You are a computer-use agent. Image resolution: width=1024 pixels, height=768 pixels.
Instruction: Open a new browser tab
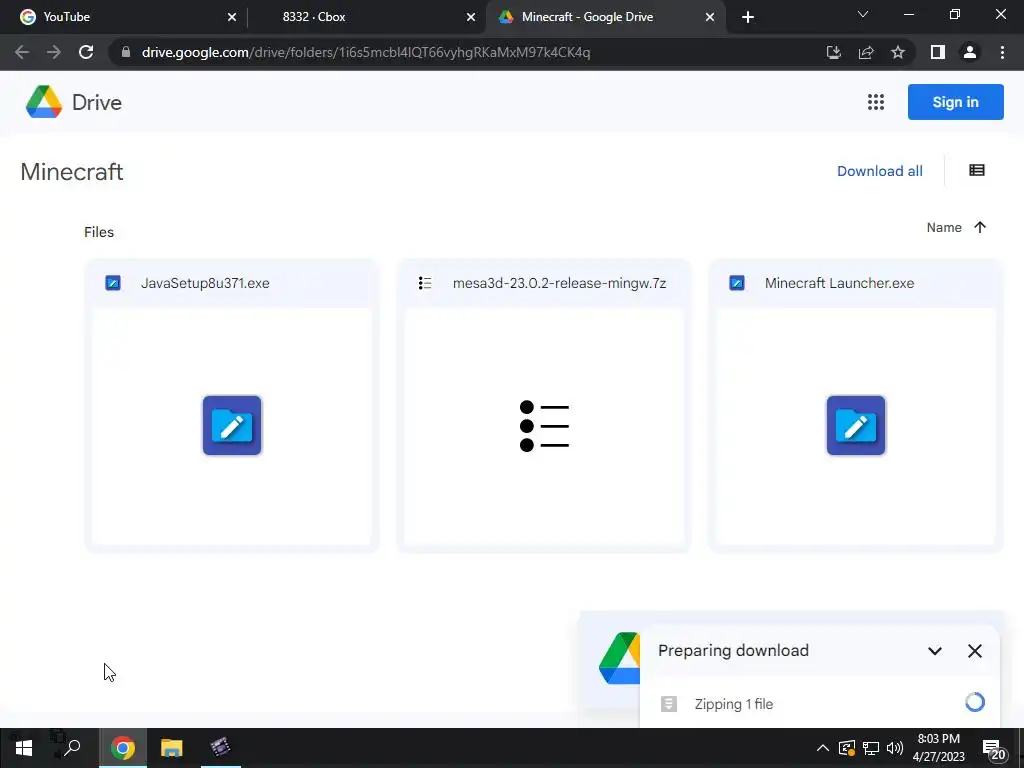(748, 17)
